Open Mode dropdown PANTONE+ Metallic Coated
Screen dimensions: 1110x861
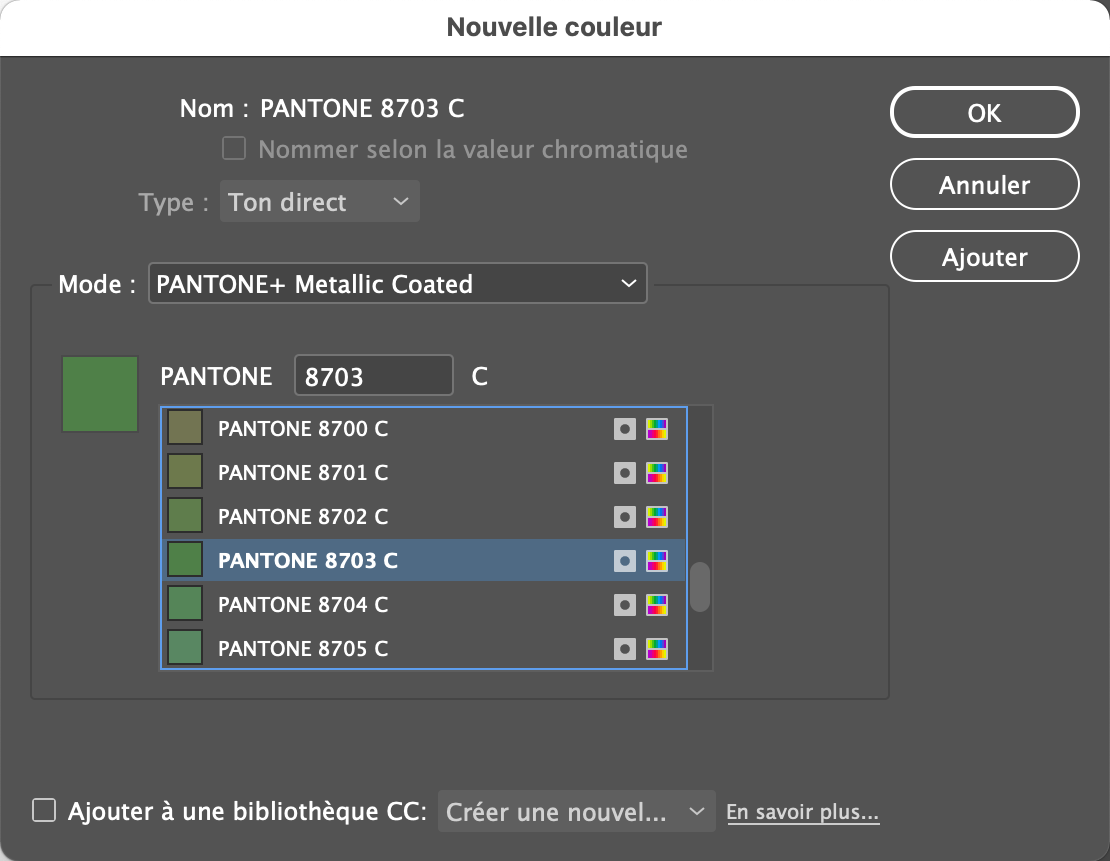(x=397, y=284)
